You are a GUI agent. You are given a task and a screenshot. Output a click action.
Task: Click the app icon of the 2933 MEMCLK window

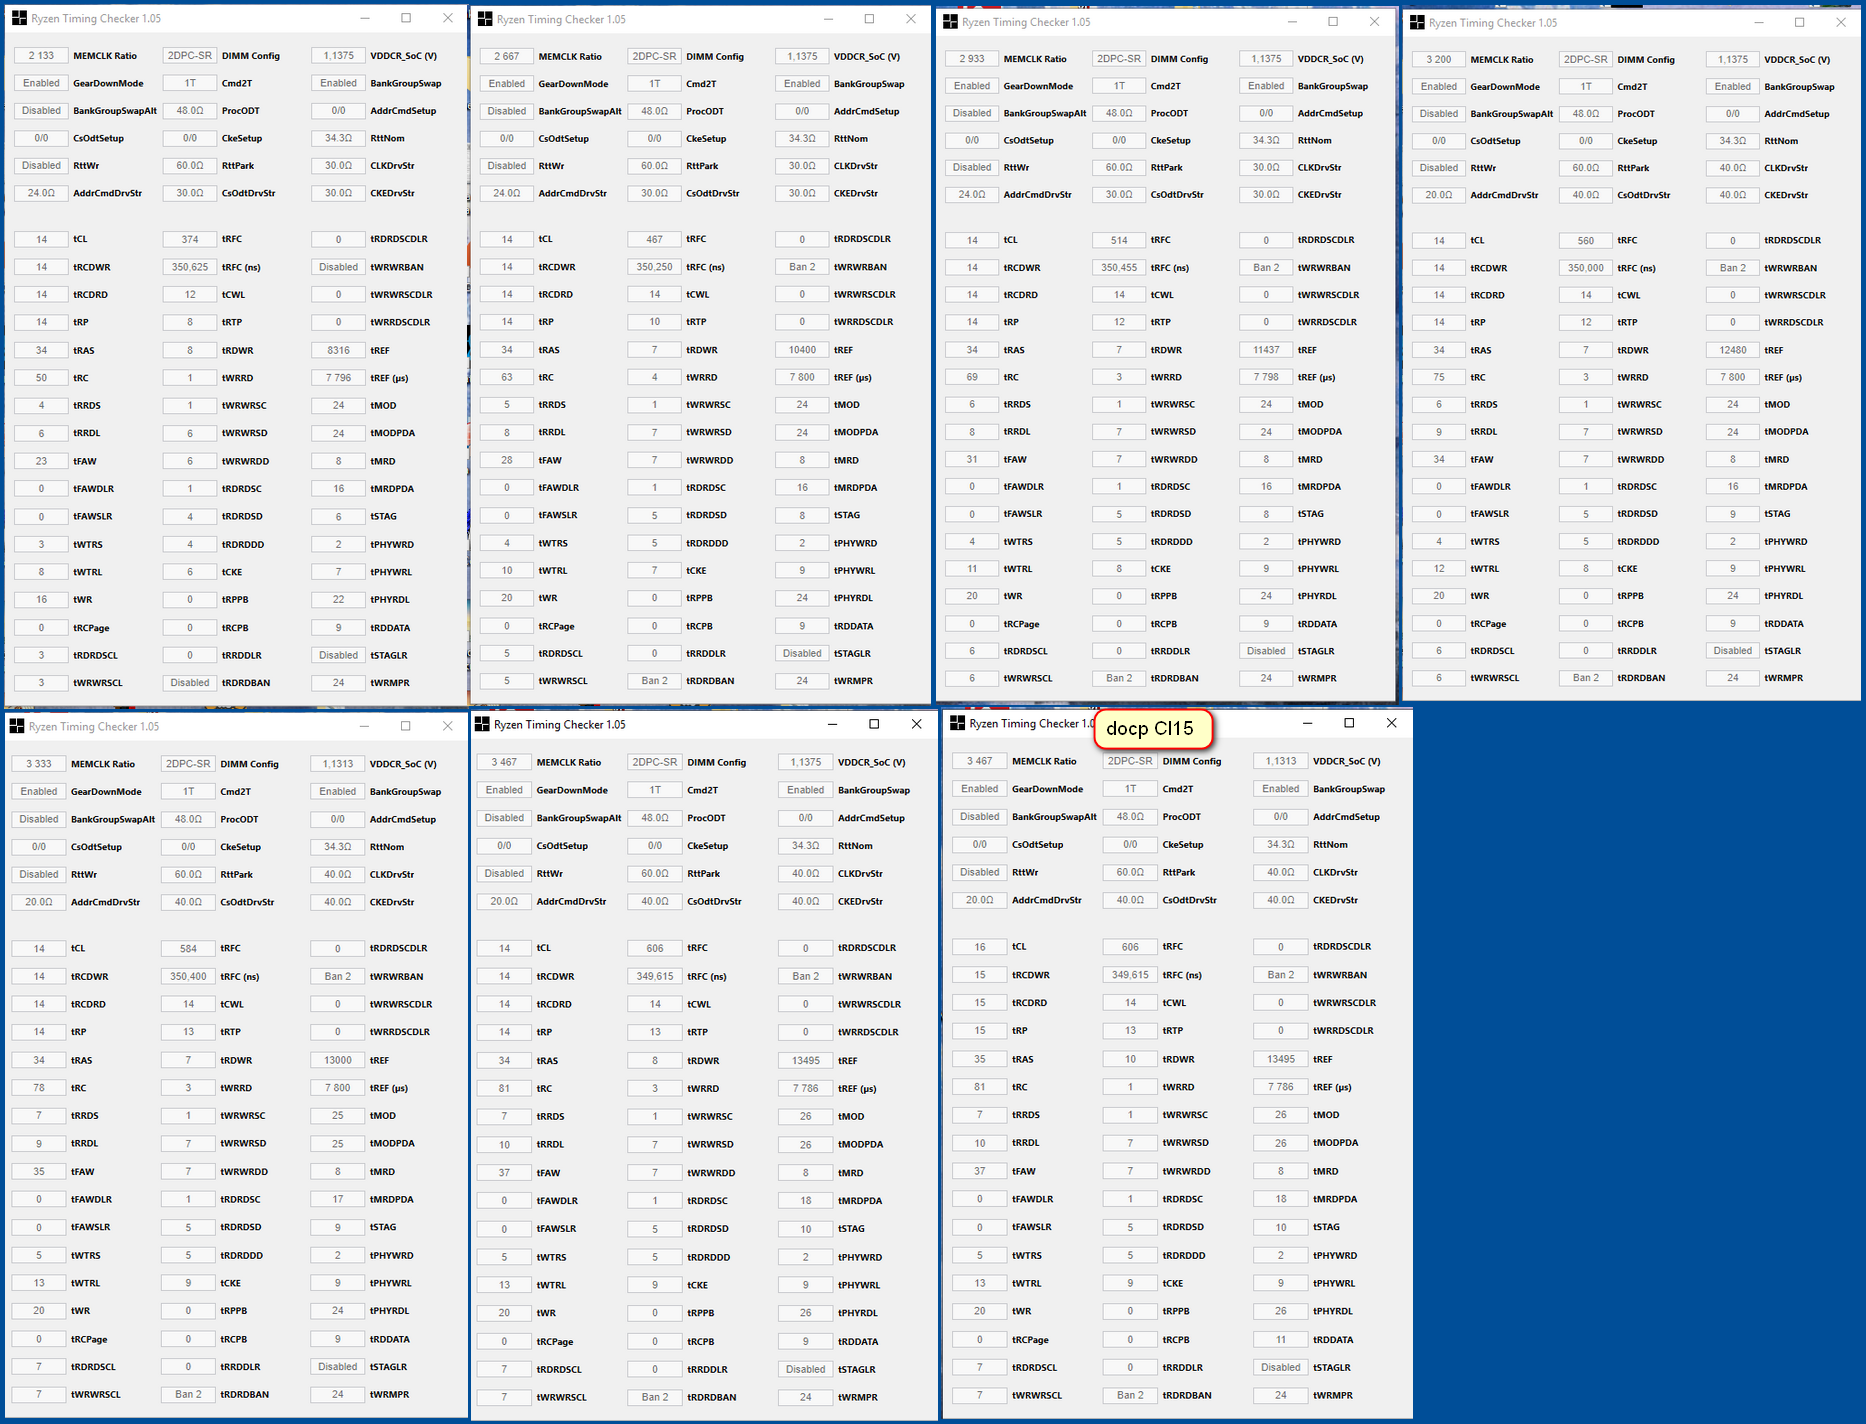point(951,22)
